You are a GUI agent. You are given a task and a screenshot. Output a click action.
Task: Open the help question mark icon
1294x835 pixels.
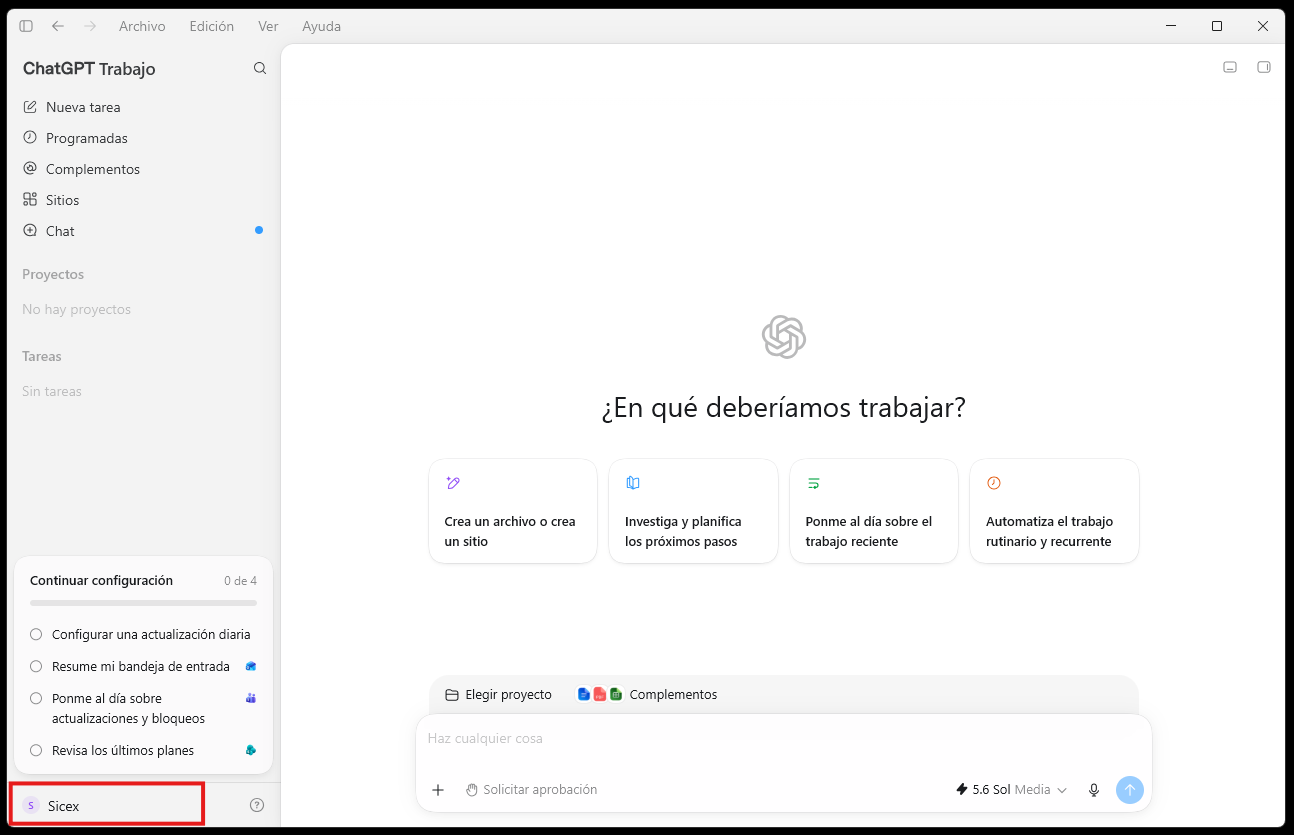click(x=257, y=805)
